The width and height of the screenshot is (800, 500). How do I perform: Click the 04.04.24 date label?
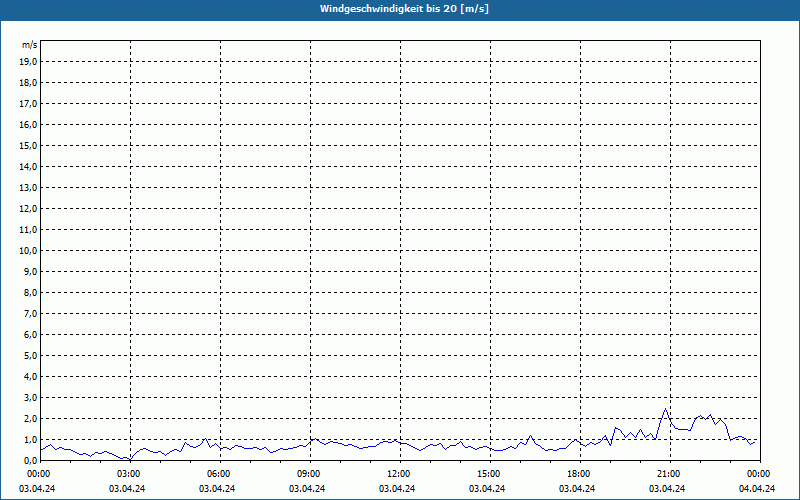(x=757, y=488)
